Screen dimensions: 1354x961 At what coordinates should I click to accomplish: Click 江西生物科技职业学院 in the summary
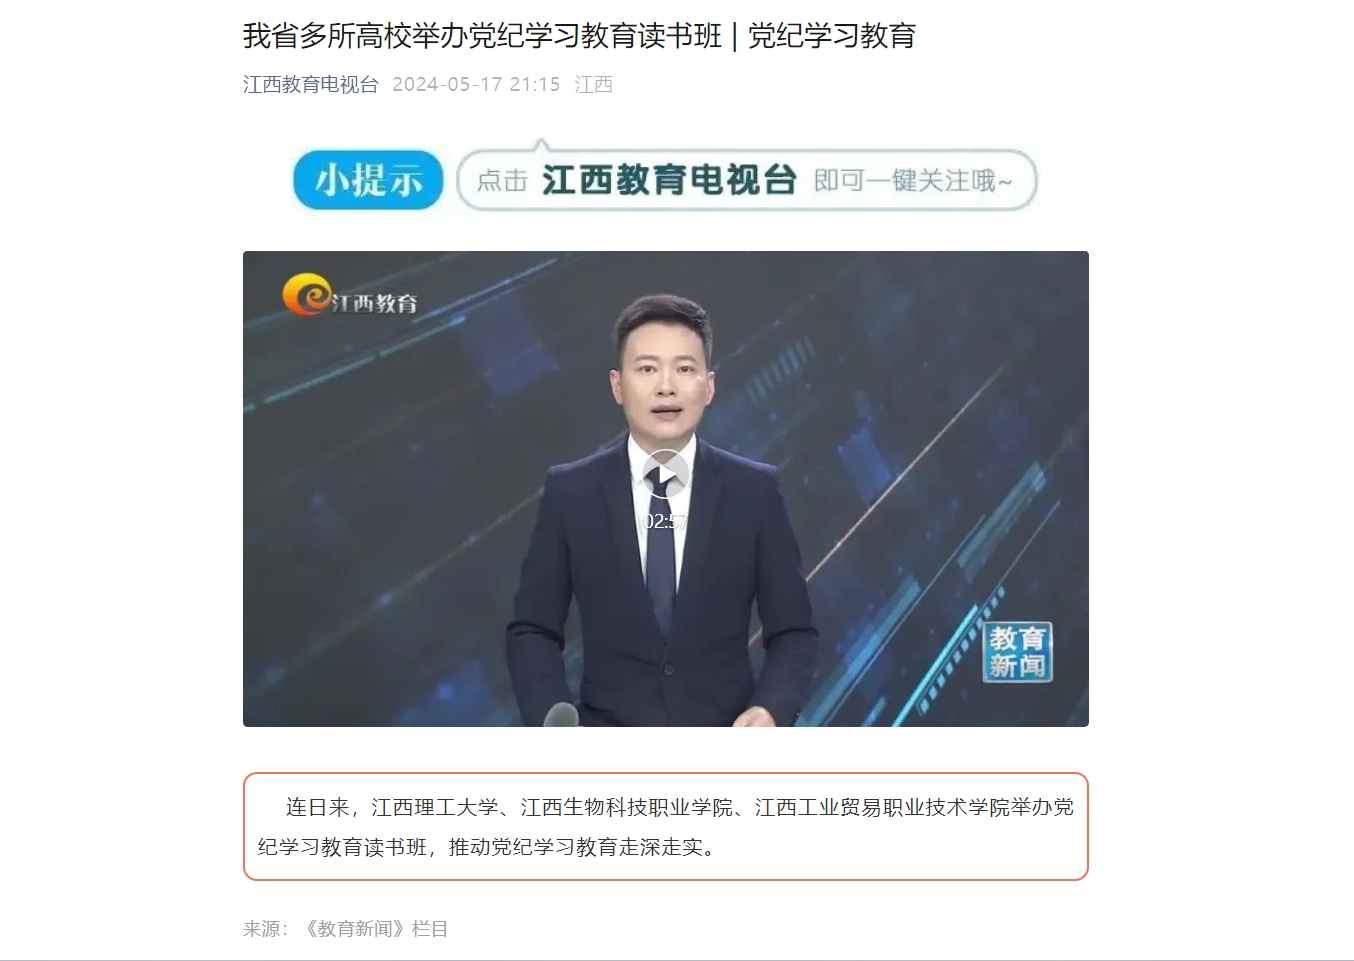point(627,807)
